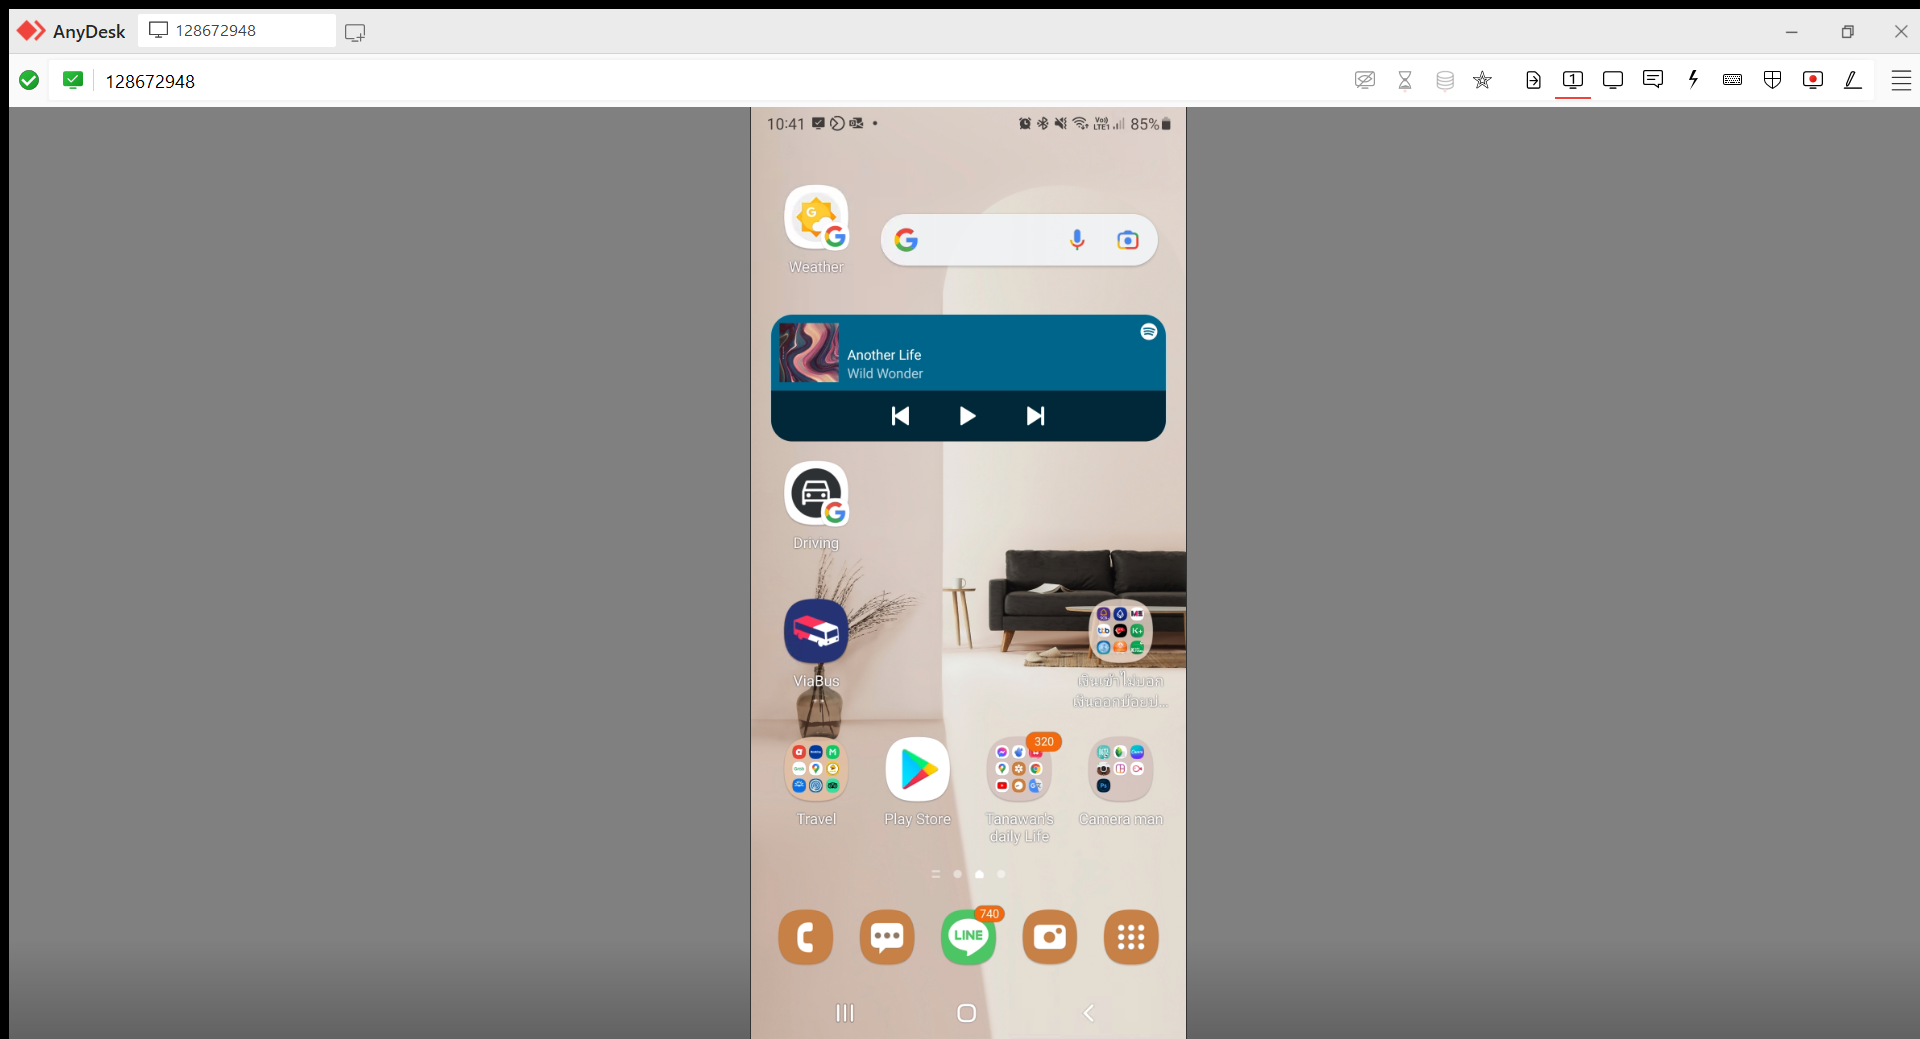Open the Travel folder
Viewport: 1920px width, 1039px height.
[816, 769]
